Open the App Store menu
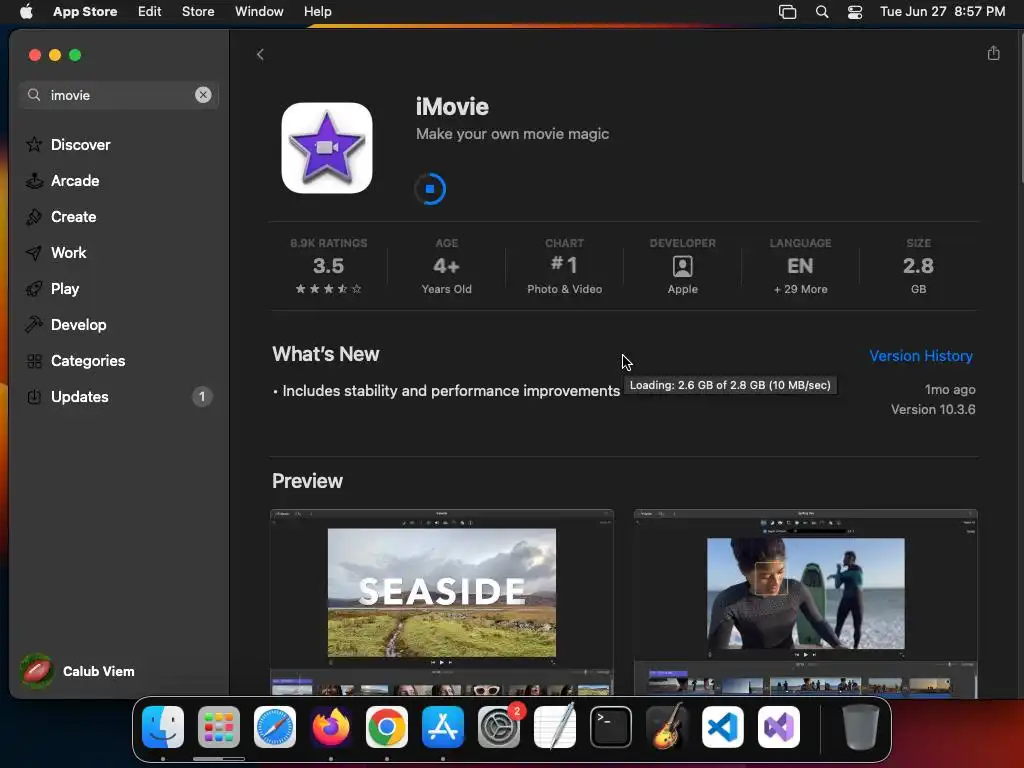 pos(85,12)
